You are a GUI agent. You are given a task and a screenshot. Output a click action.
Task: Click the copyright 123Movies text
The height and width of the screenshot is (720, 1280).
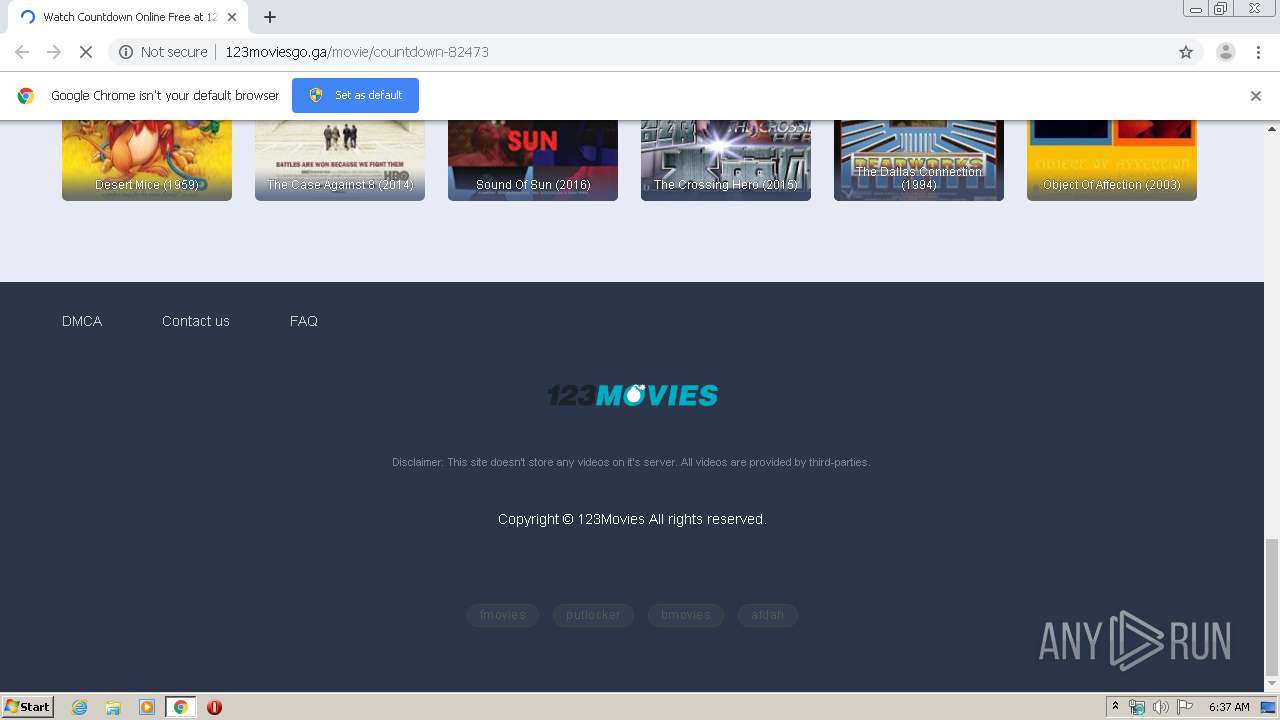coord(632,519)
